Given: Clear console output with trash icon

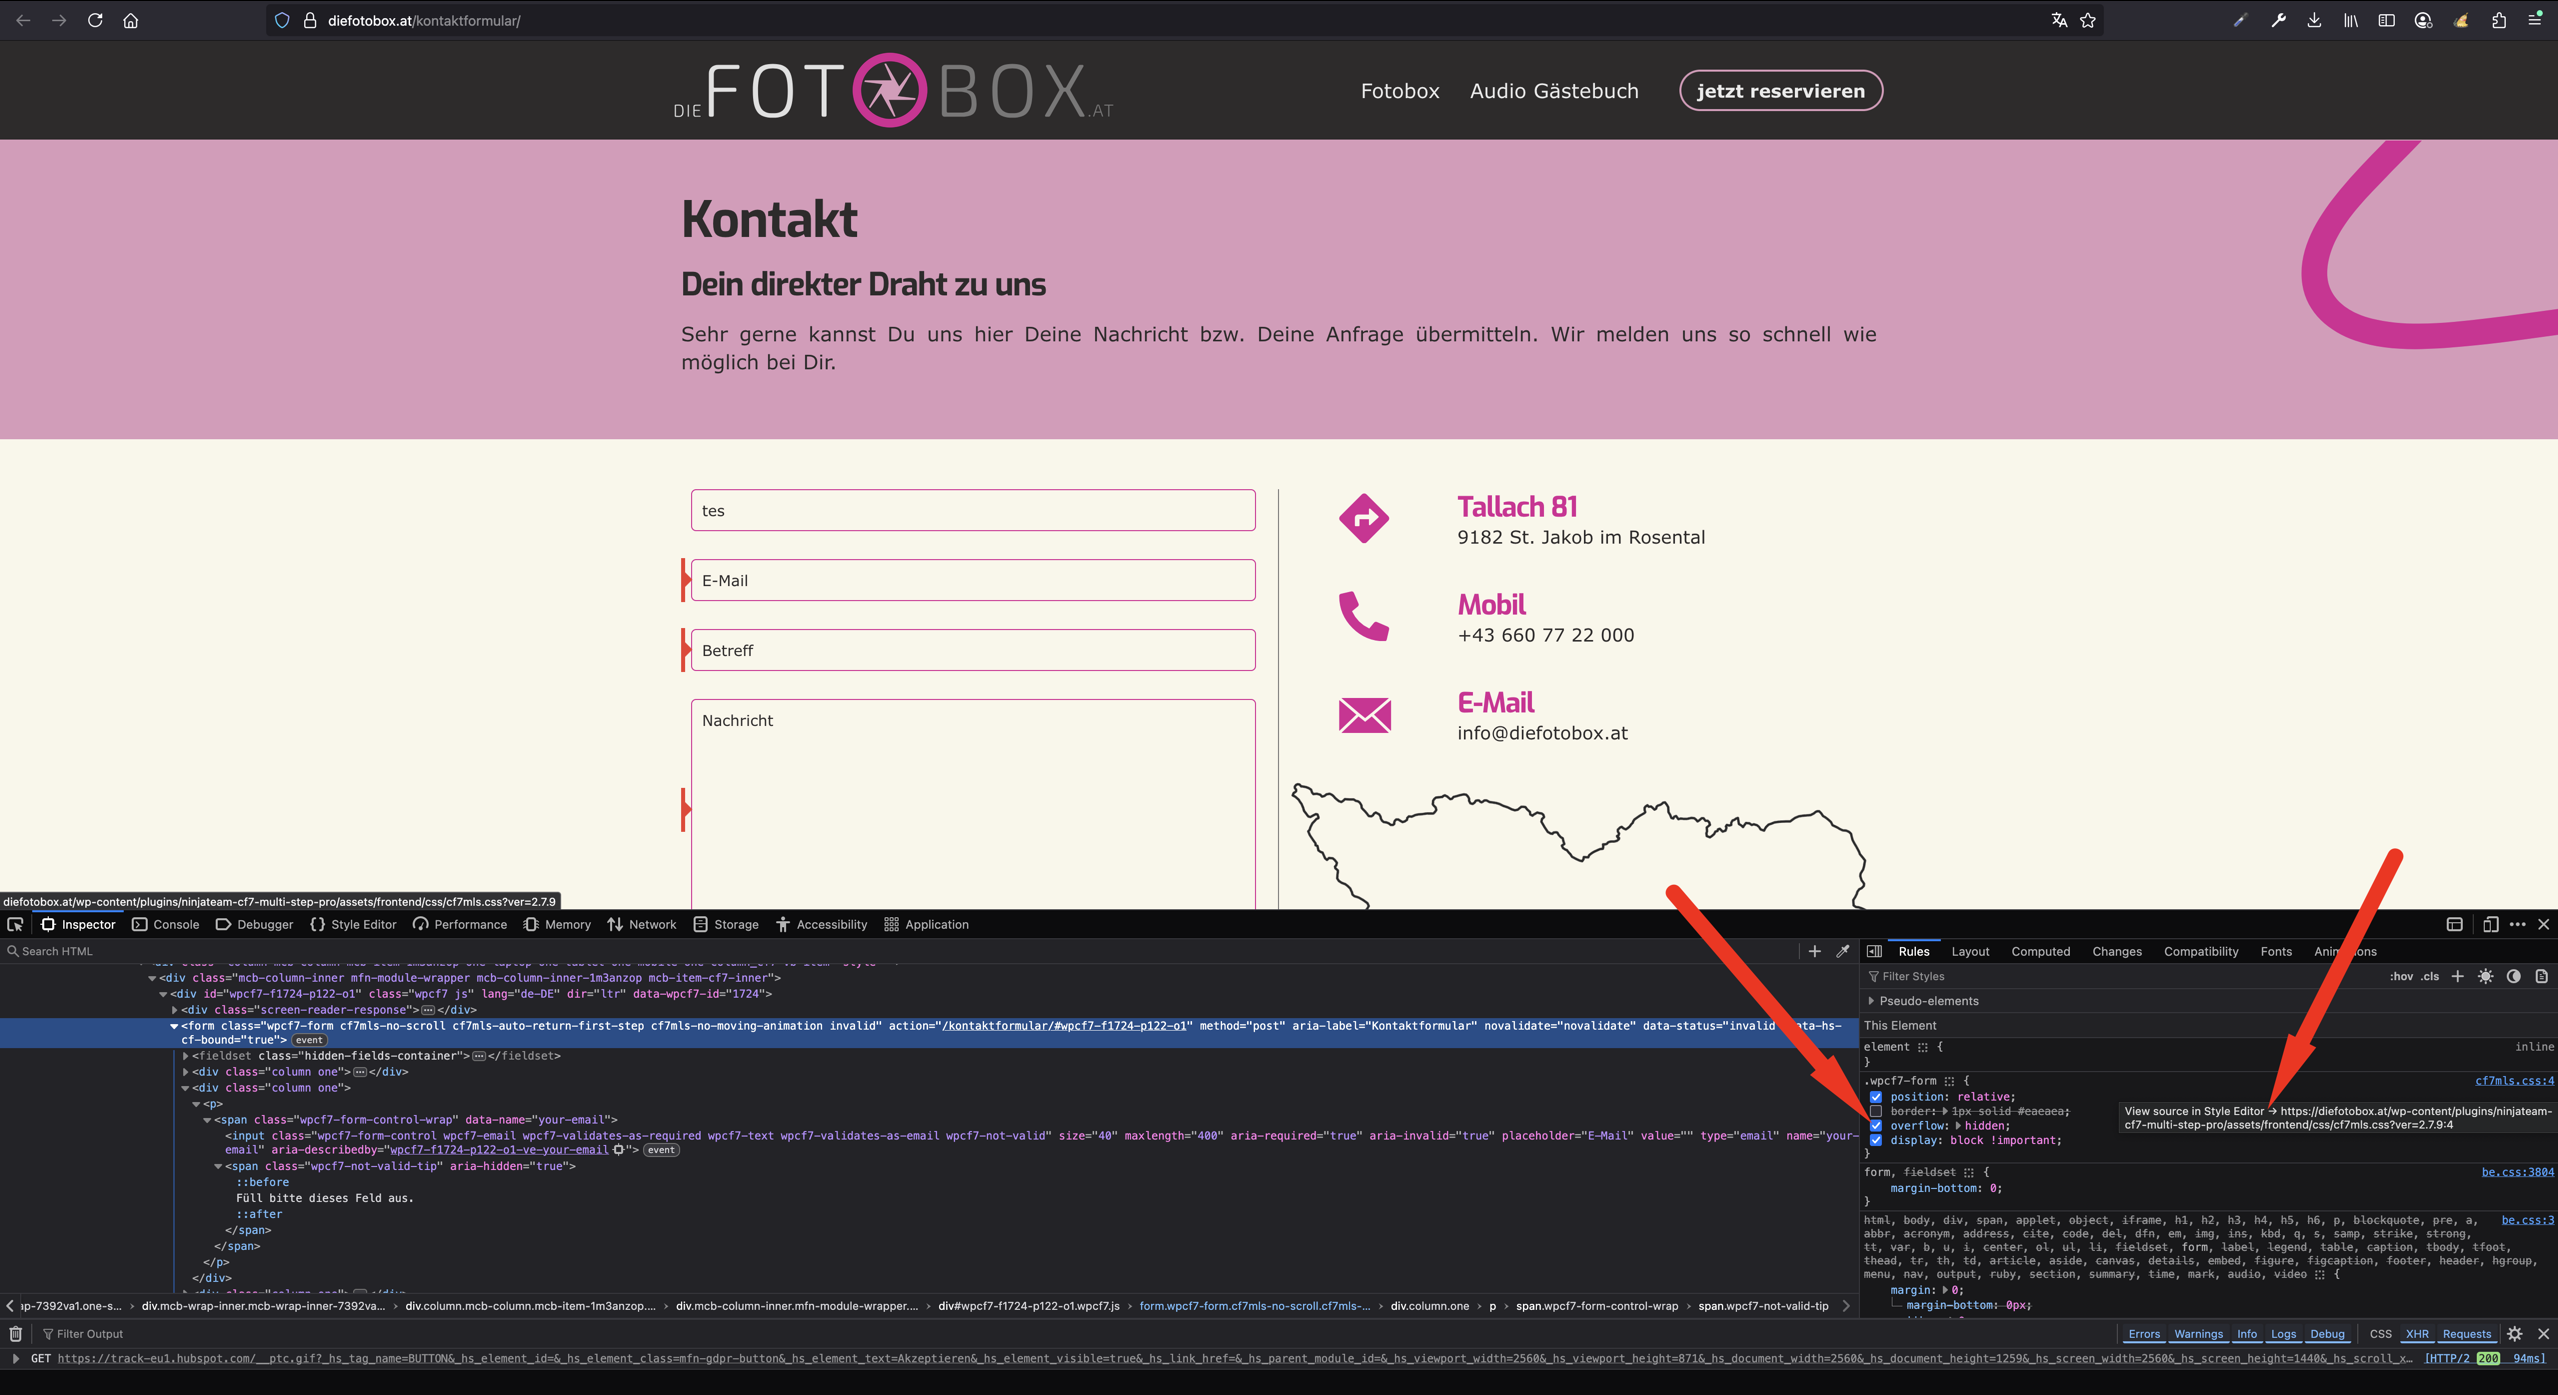Looking at the screenshot, I should (15, 1333).
